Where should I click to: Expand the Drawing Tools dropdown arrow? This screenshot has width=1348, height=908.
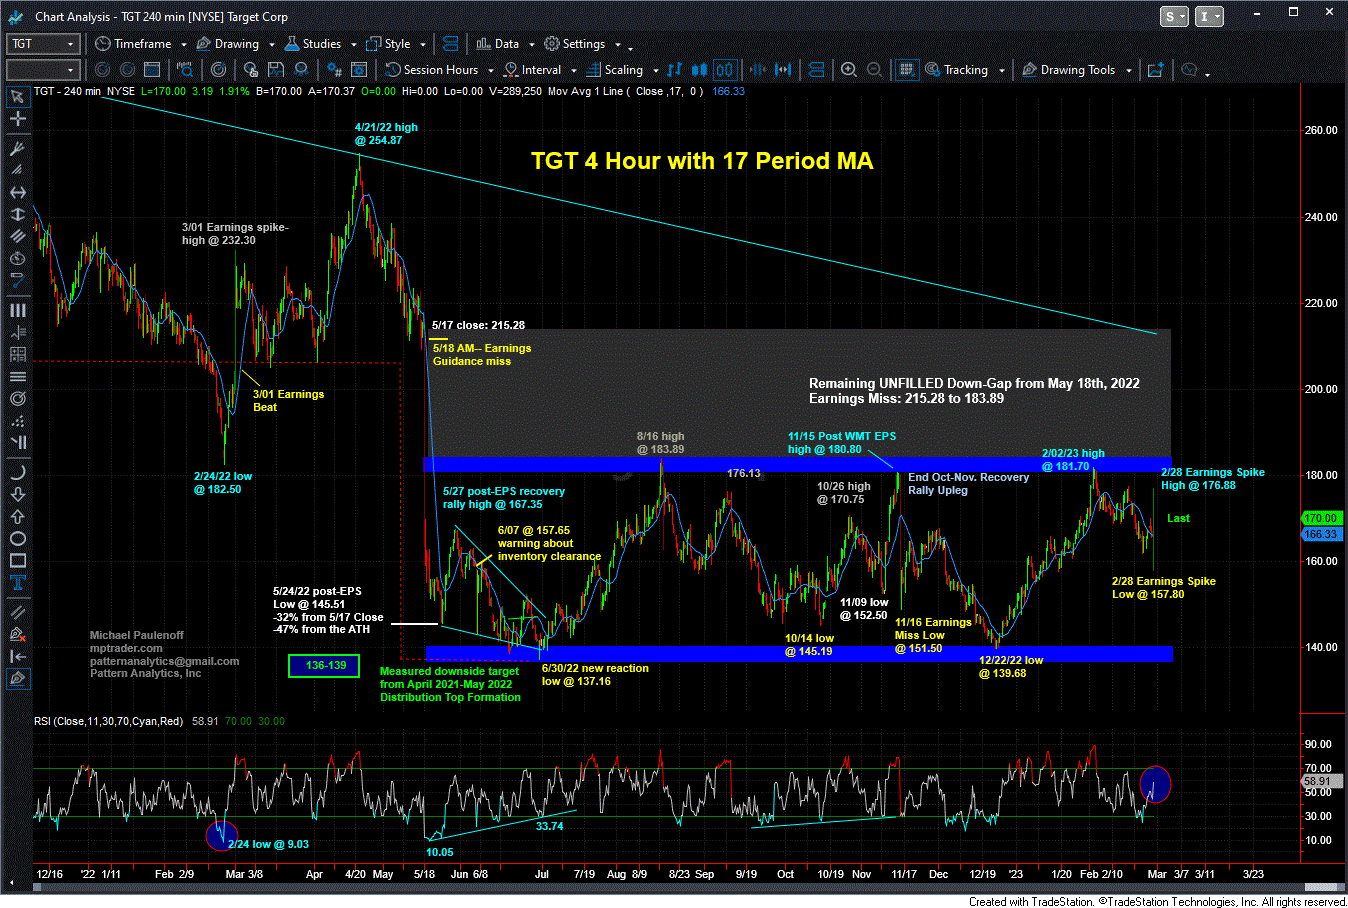pyautogui.click(x=1128, y=71)
